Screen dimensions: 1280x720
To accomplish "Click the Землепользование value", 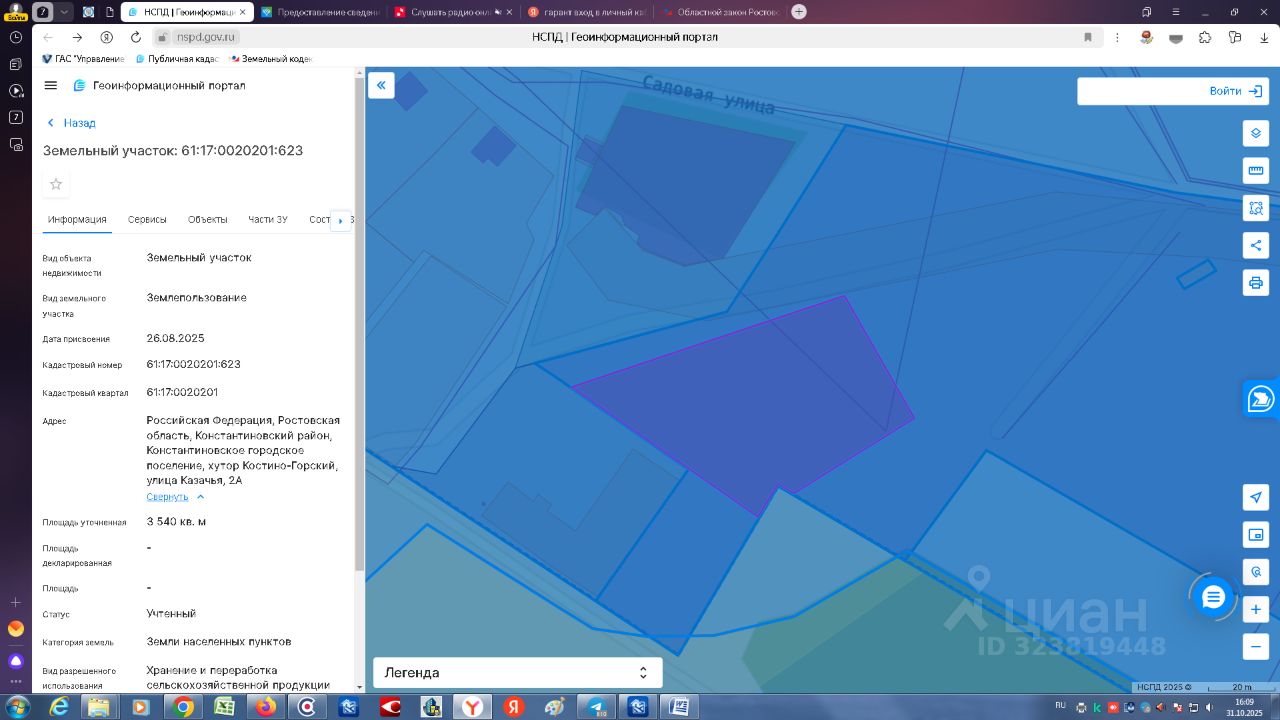I will pyautogui.click(x=196, y=297).
